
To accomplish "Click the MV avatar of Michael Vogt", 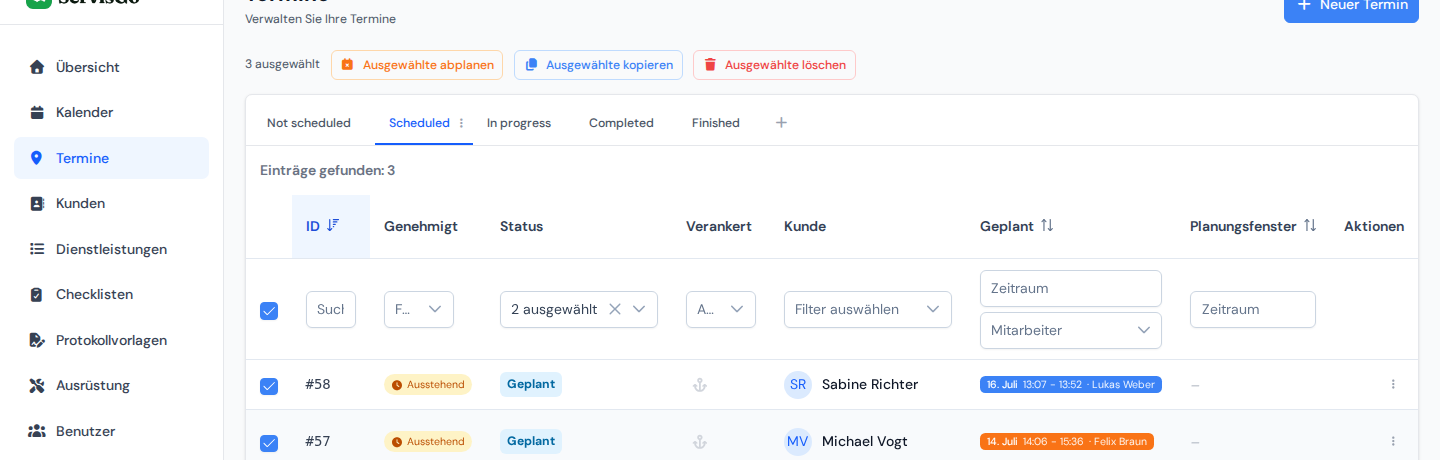I will [798, 441].
